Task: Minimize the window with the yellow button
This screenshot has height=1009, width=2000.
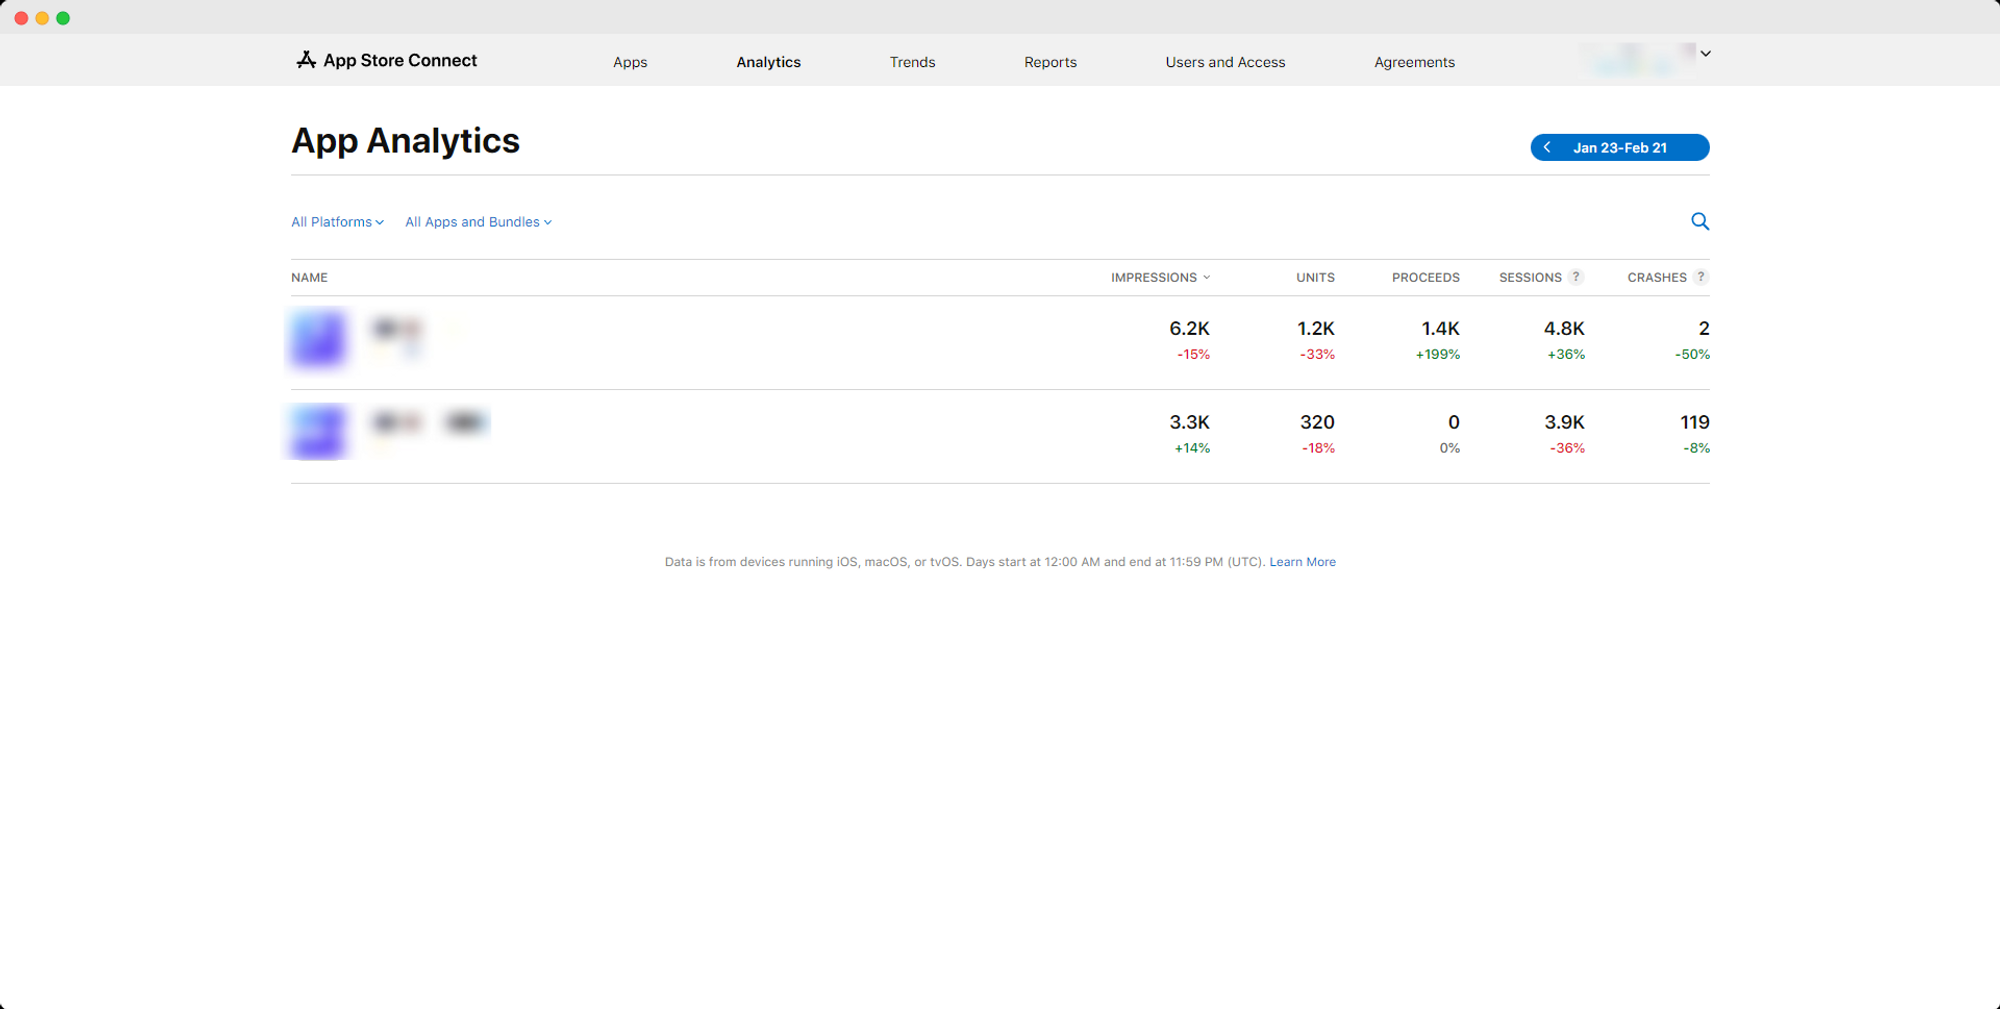Action: click(42, 18)
